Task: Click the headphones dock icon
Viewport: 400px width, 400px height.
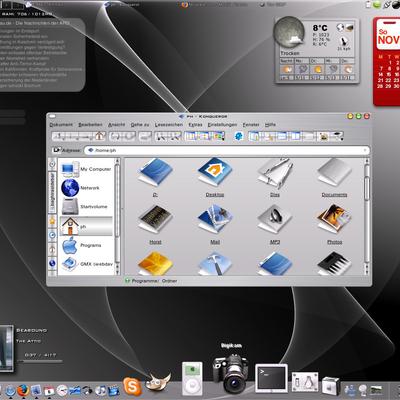Action: tap(87, 391)
